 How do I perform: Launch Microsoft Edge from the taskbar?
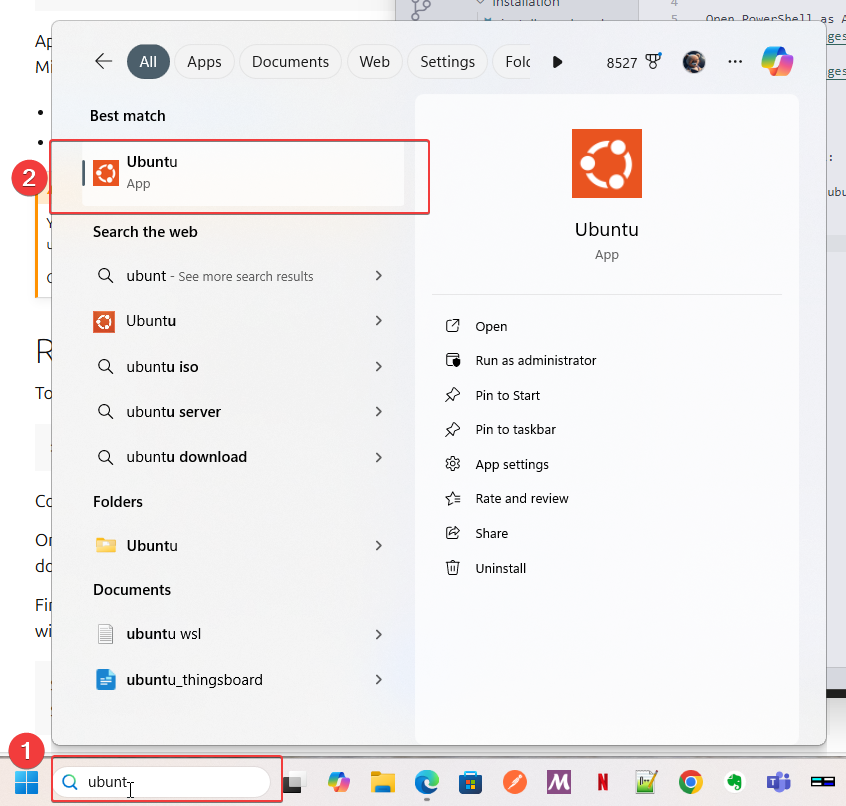point(427,782)
